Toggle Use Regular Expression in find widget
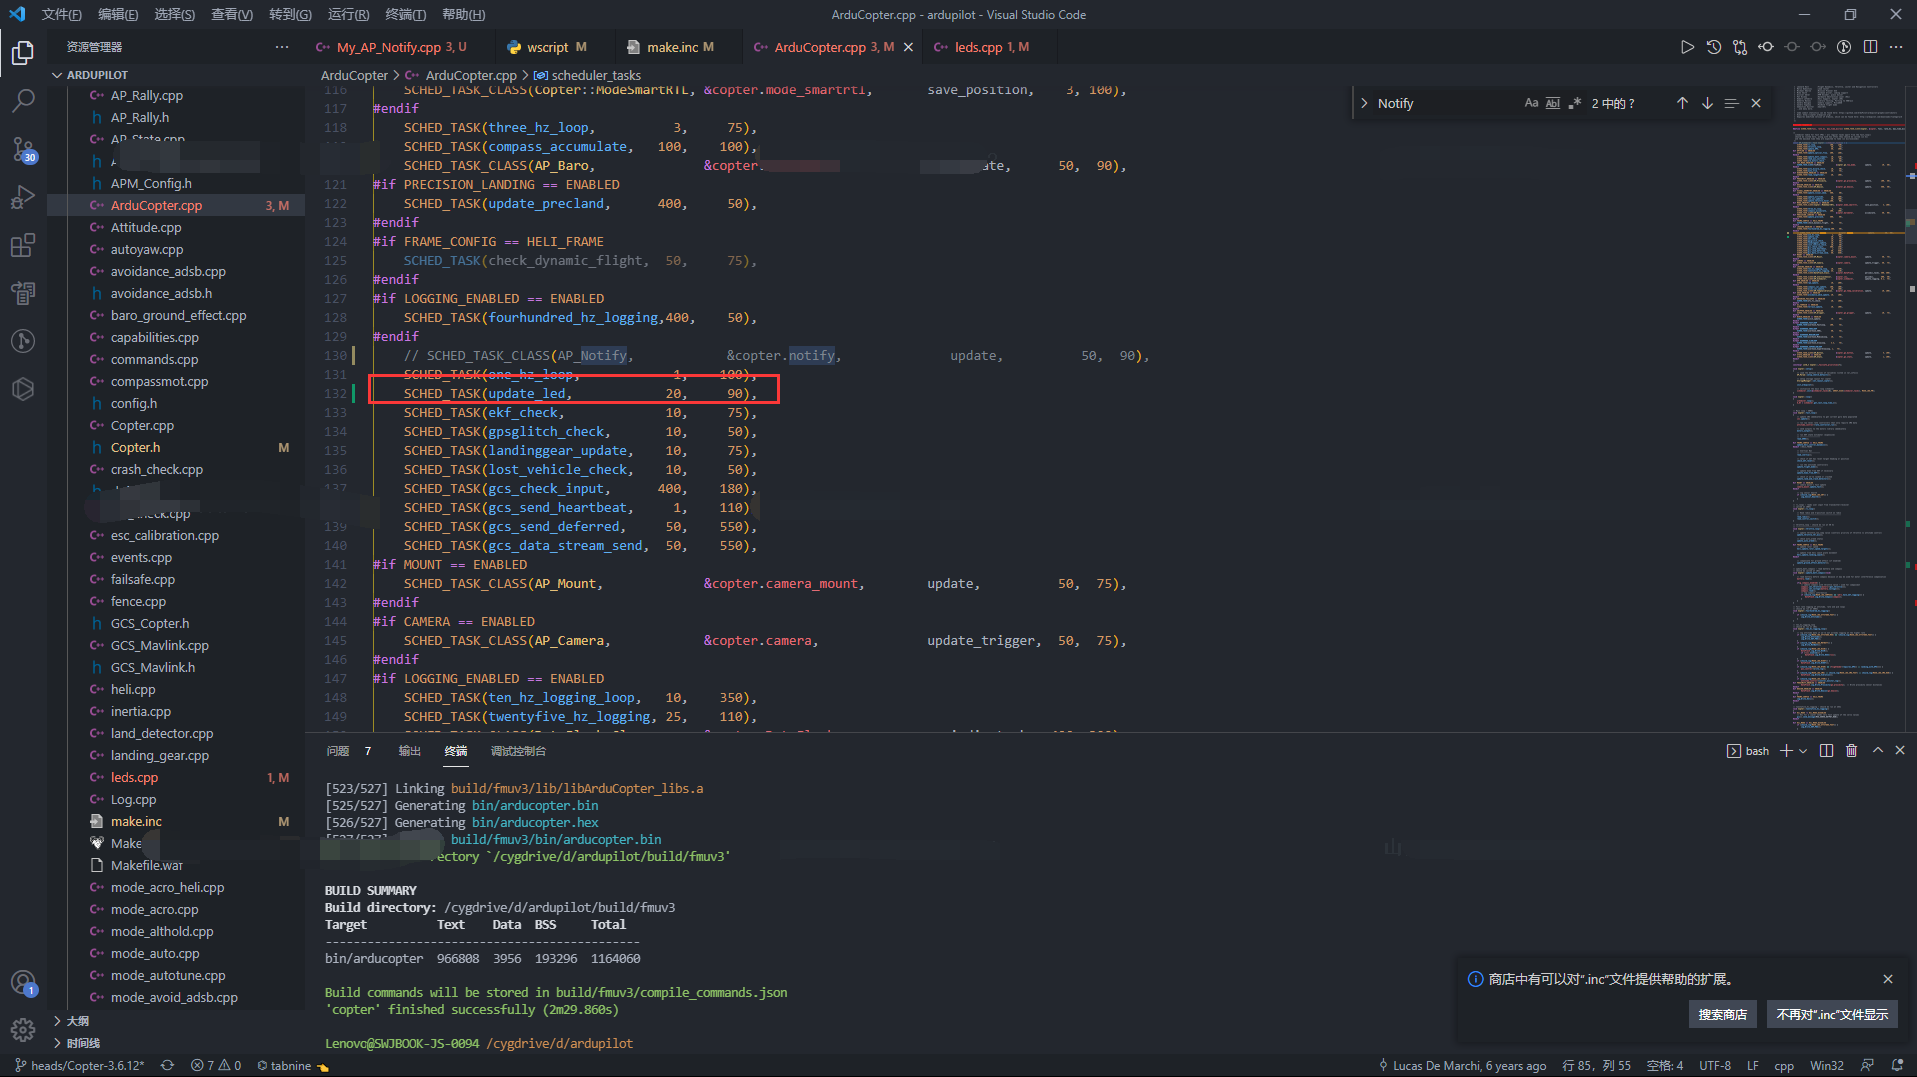 (x=1575, y=103)
